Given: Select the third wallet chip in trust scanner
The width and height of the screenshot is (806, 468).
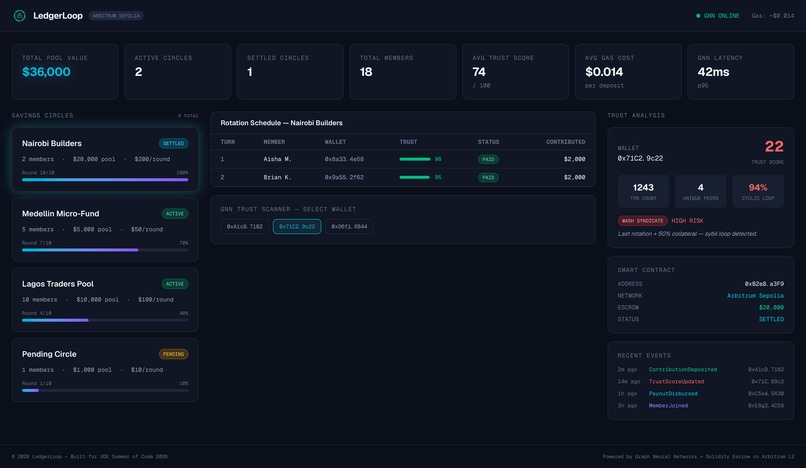Looking at the screenshot, I should (349, 226).
